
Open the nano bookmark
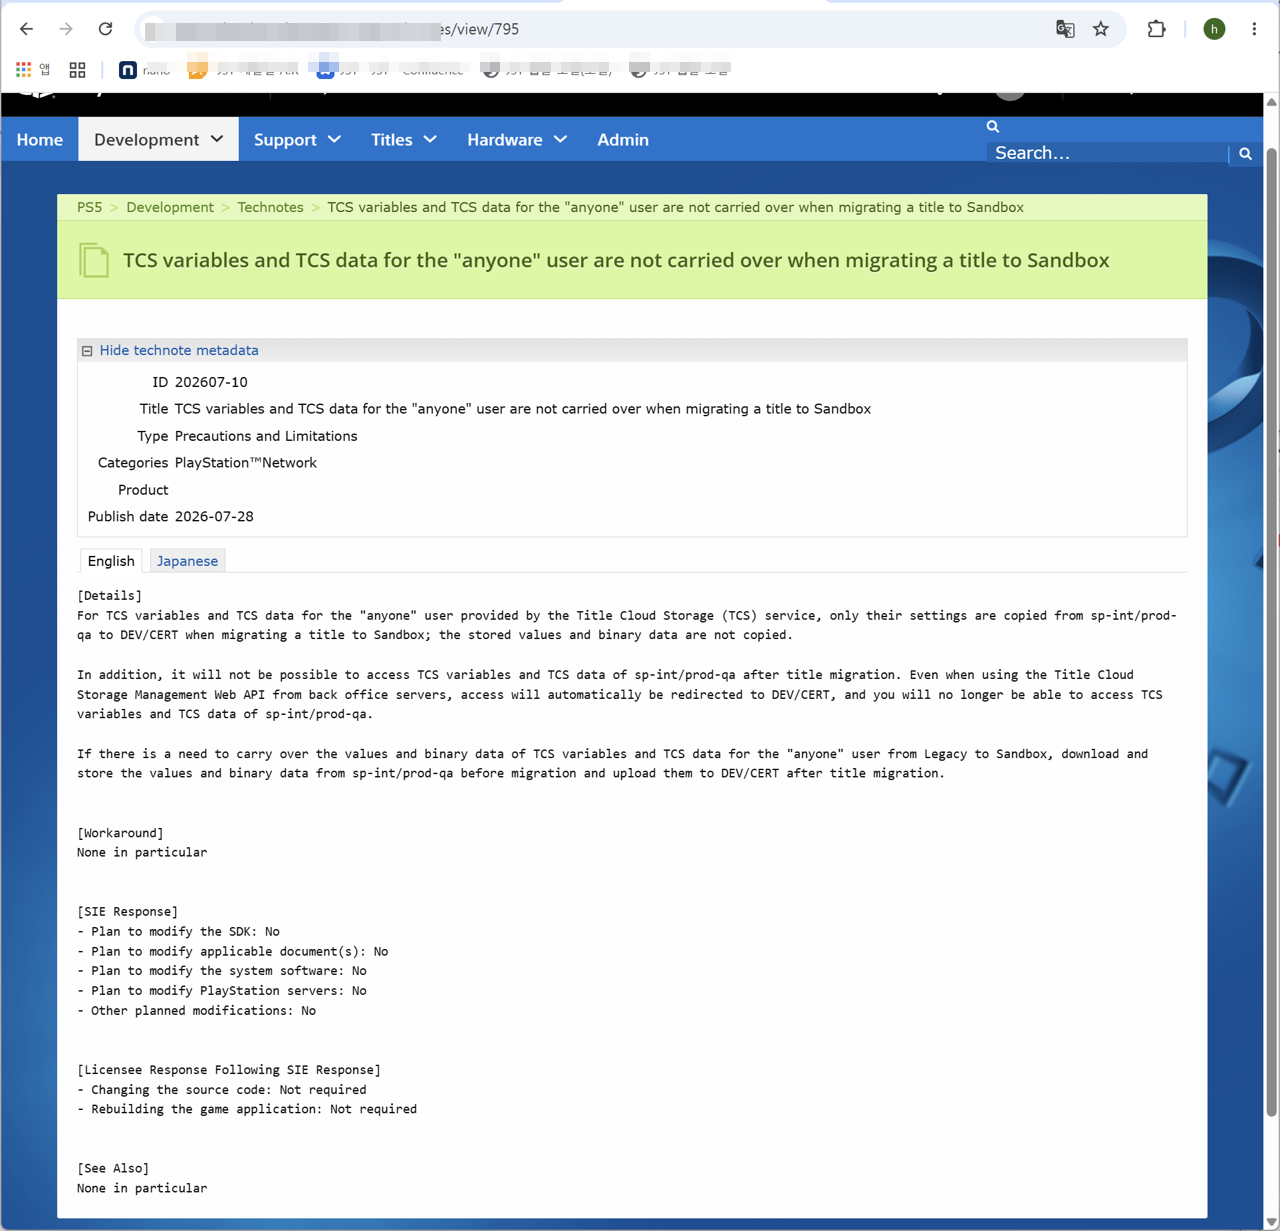point(145,69)
